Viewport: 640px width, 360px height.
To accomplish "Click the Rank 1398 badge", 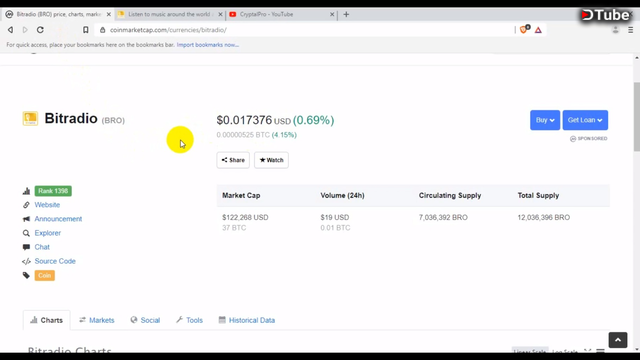I will [x=53, y=191].
